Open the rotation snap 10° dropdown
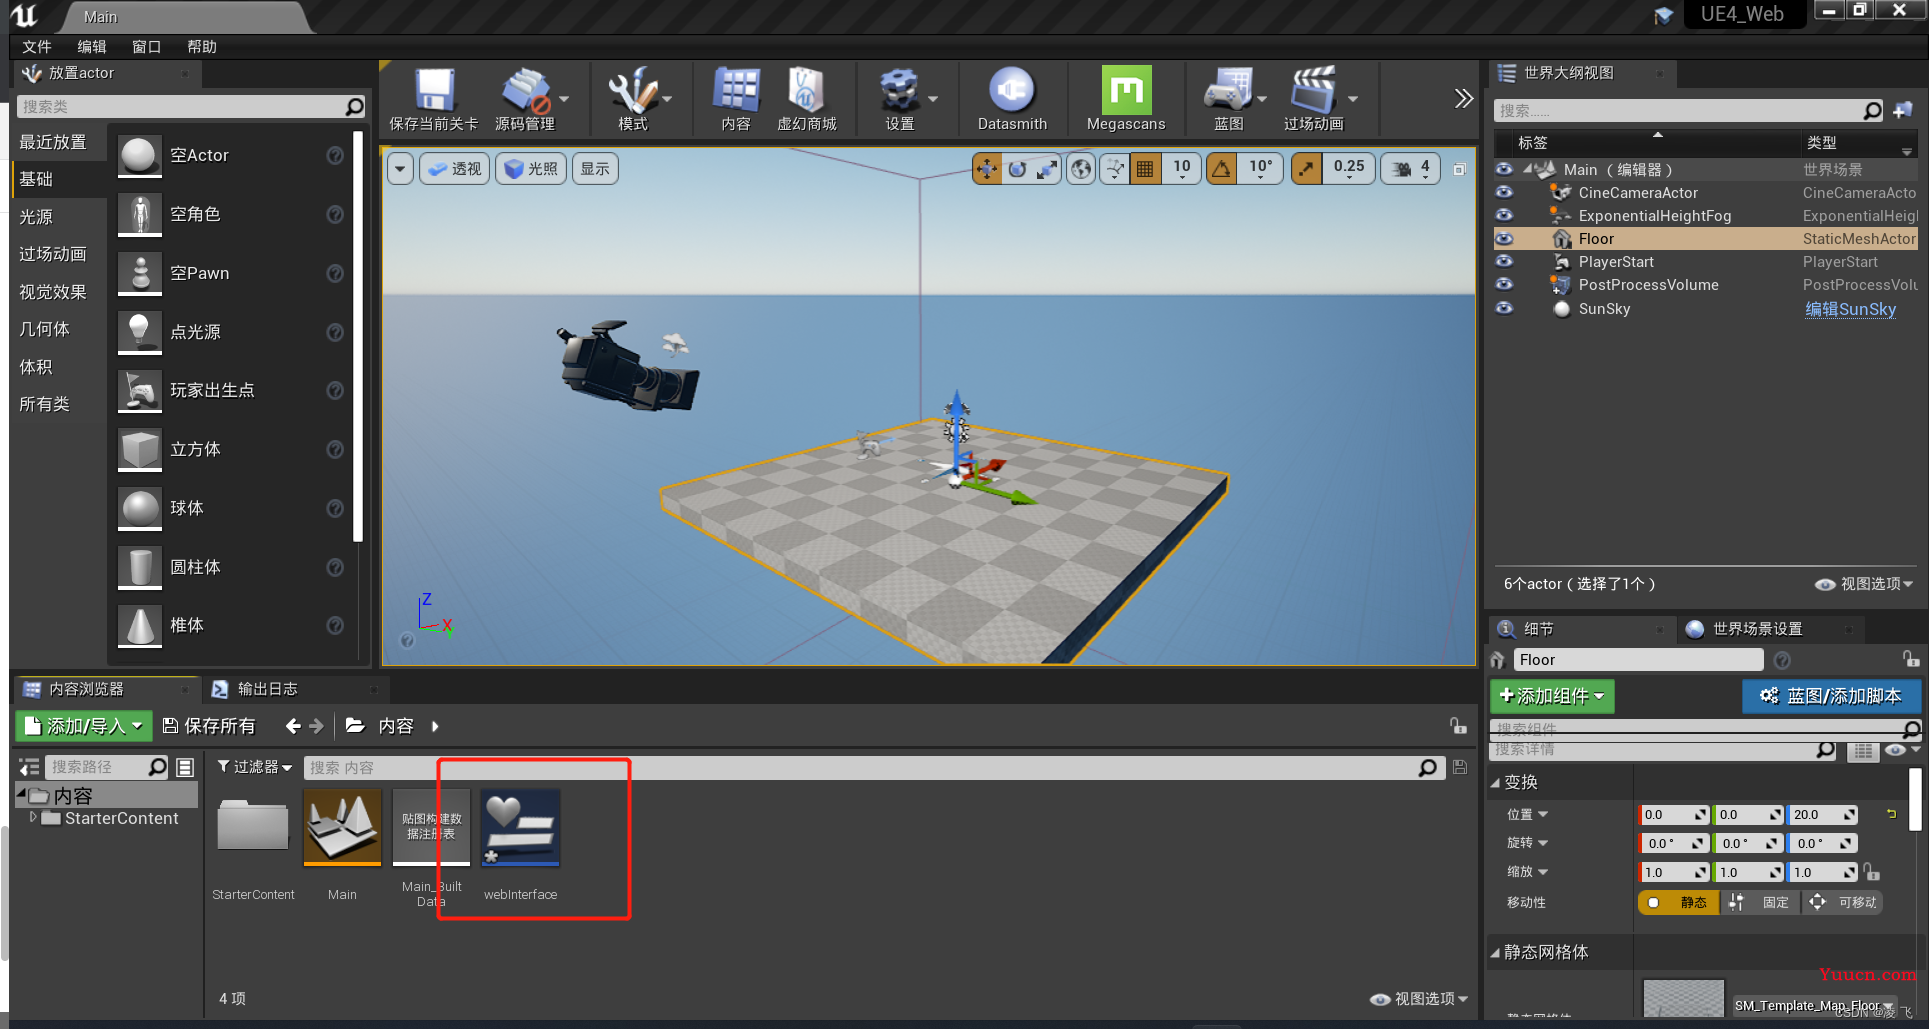This screenshot has height=1029, width=1929. point(1261,169)
